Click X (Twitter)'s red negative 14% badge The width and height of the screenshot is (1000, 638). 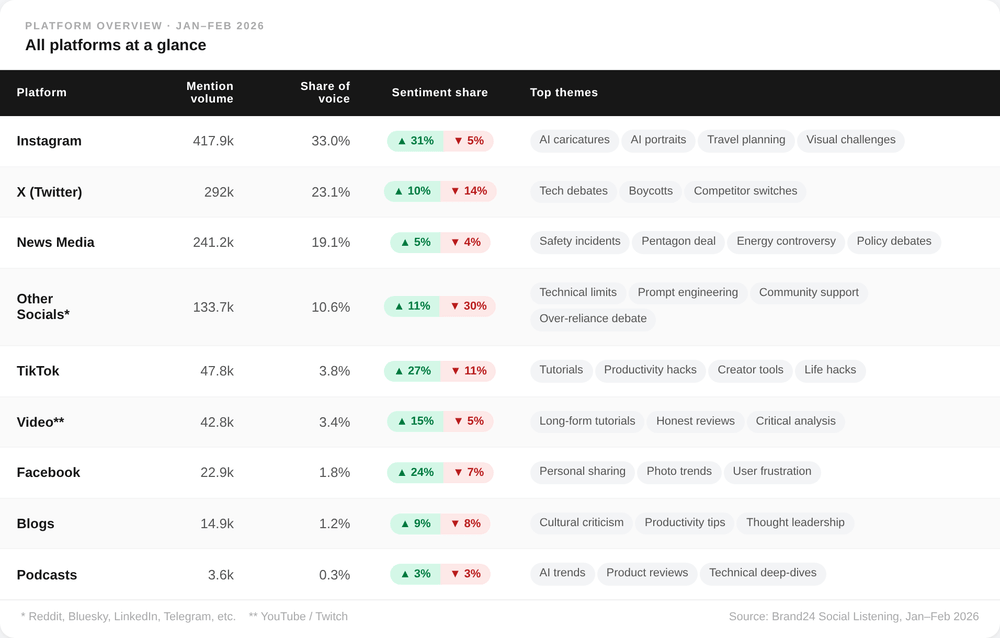tap(468, 191)
